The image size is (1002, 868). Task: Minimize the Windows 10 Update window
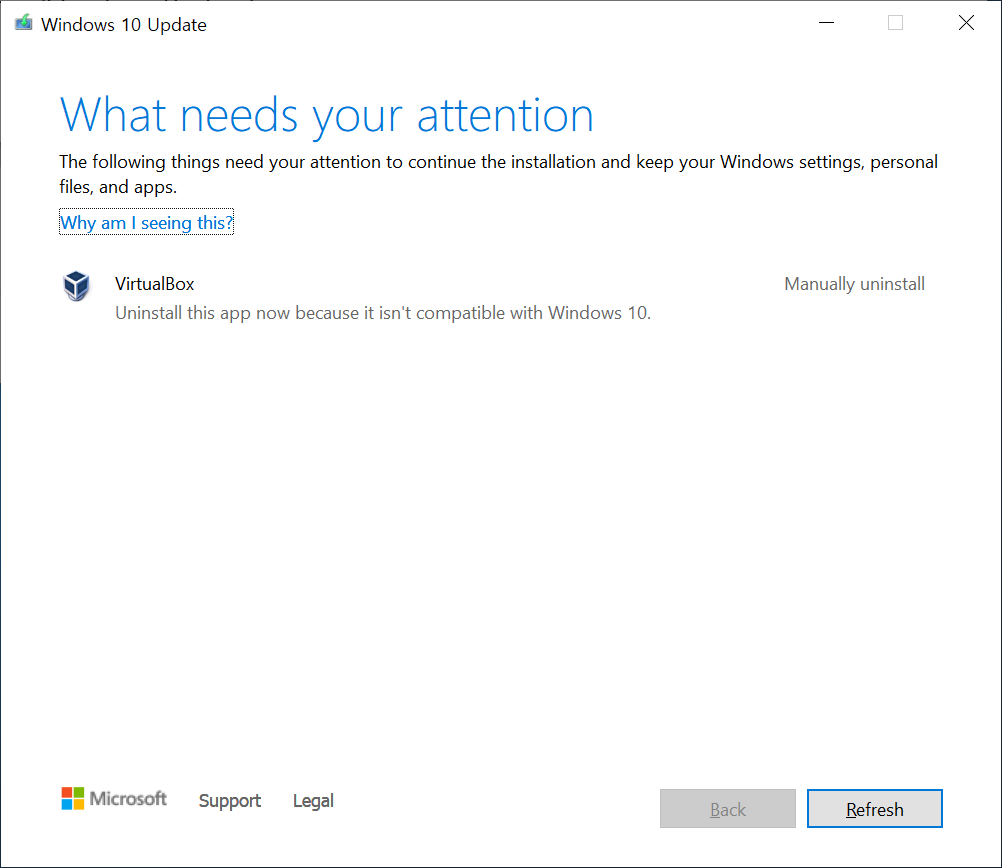tap(826, 23)
